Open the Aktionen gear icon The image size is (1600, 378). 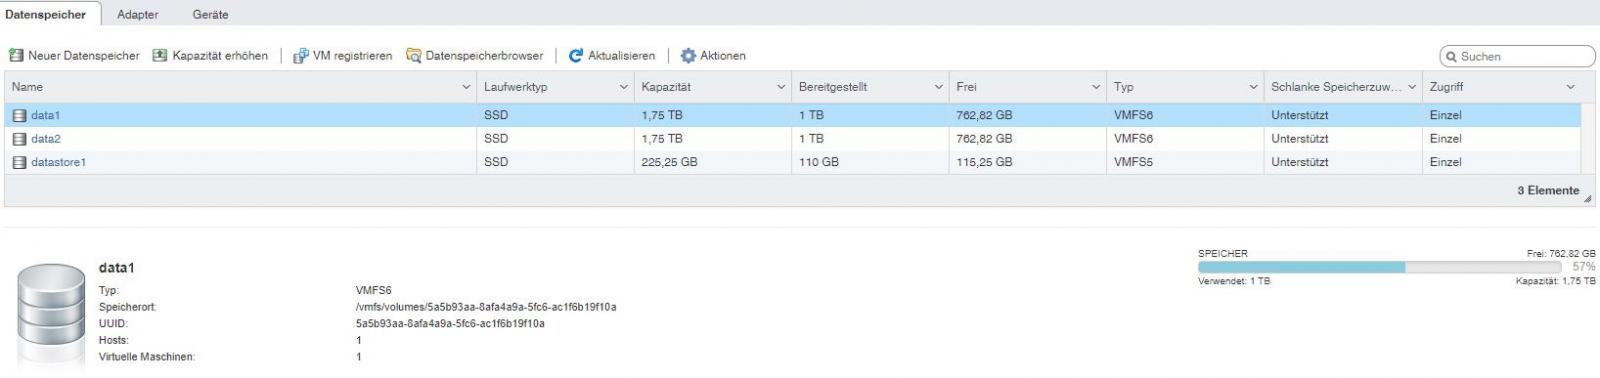pos(688,56)
